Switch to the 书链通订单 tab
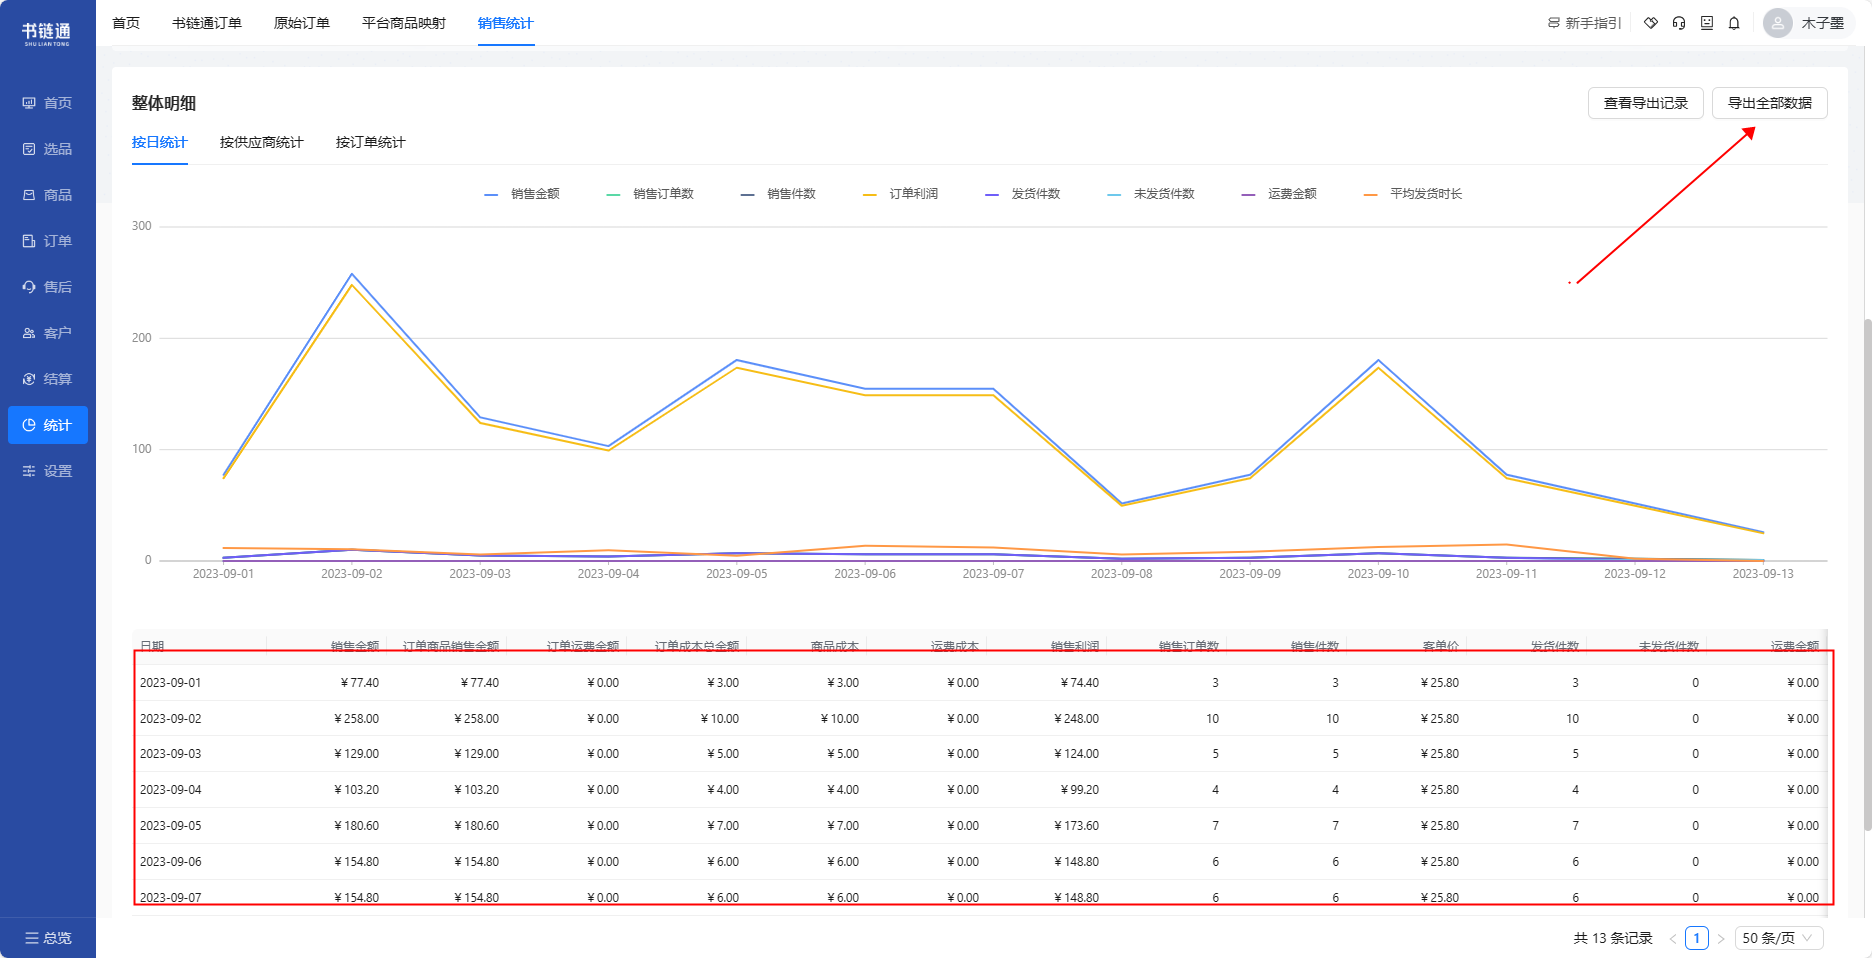Viewport: 1872px width, 958px height. [207, 23]
